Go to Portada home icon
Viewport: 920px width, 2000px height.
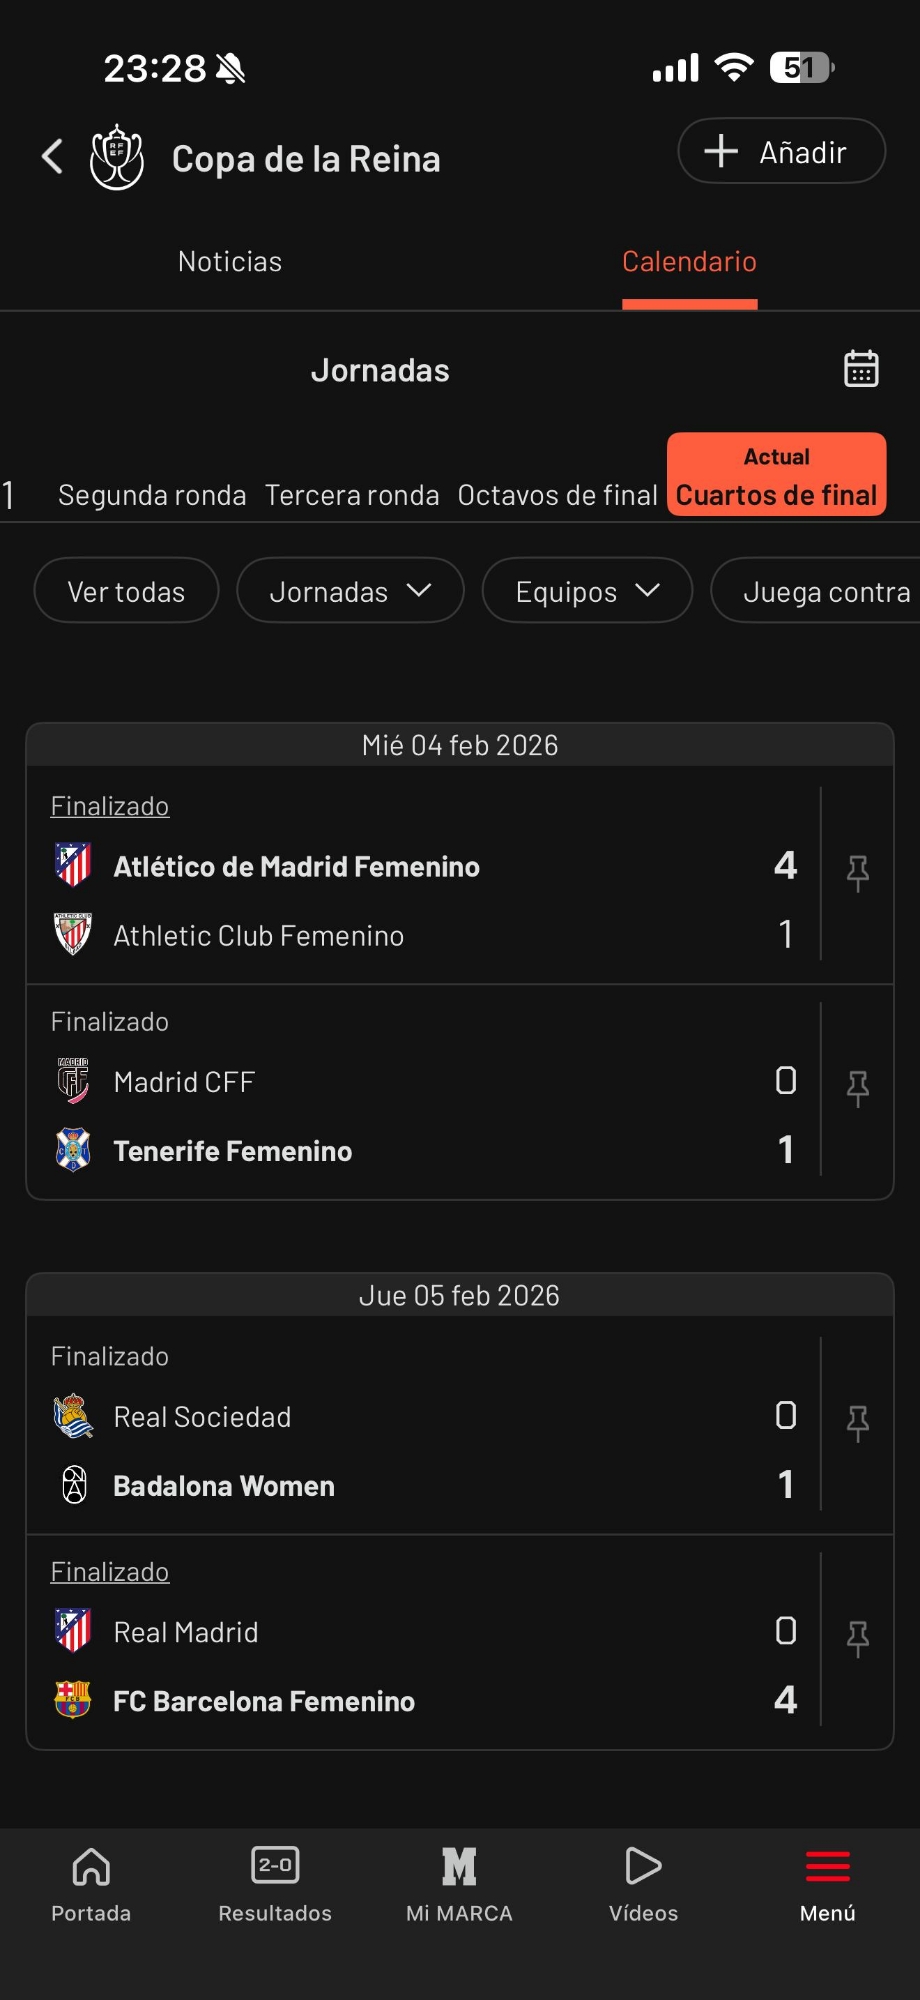point(91,1866)
